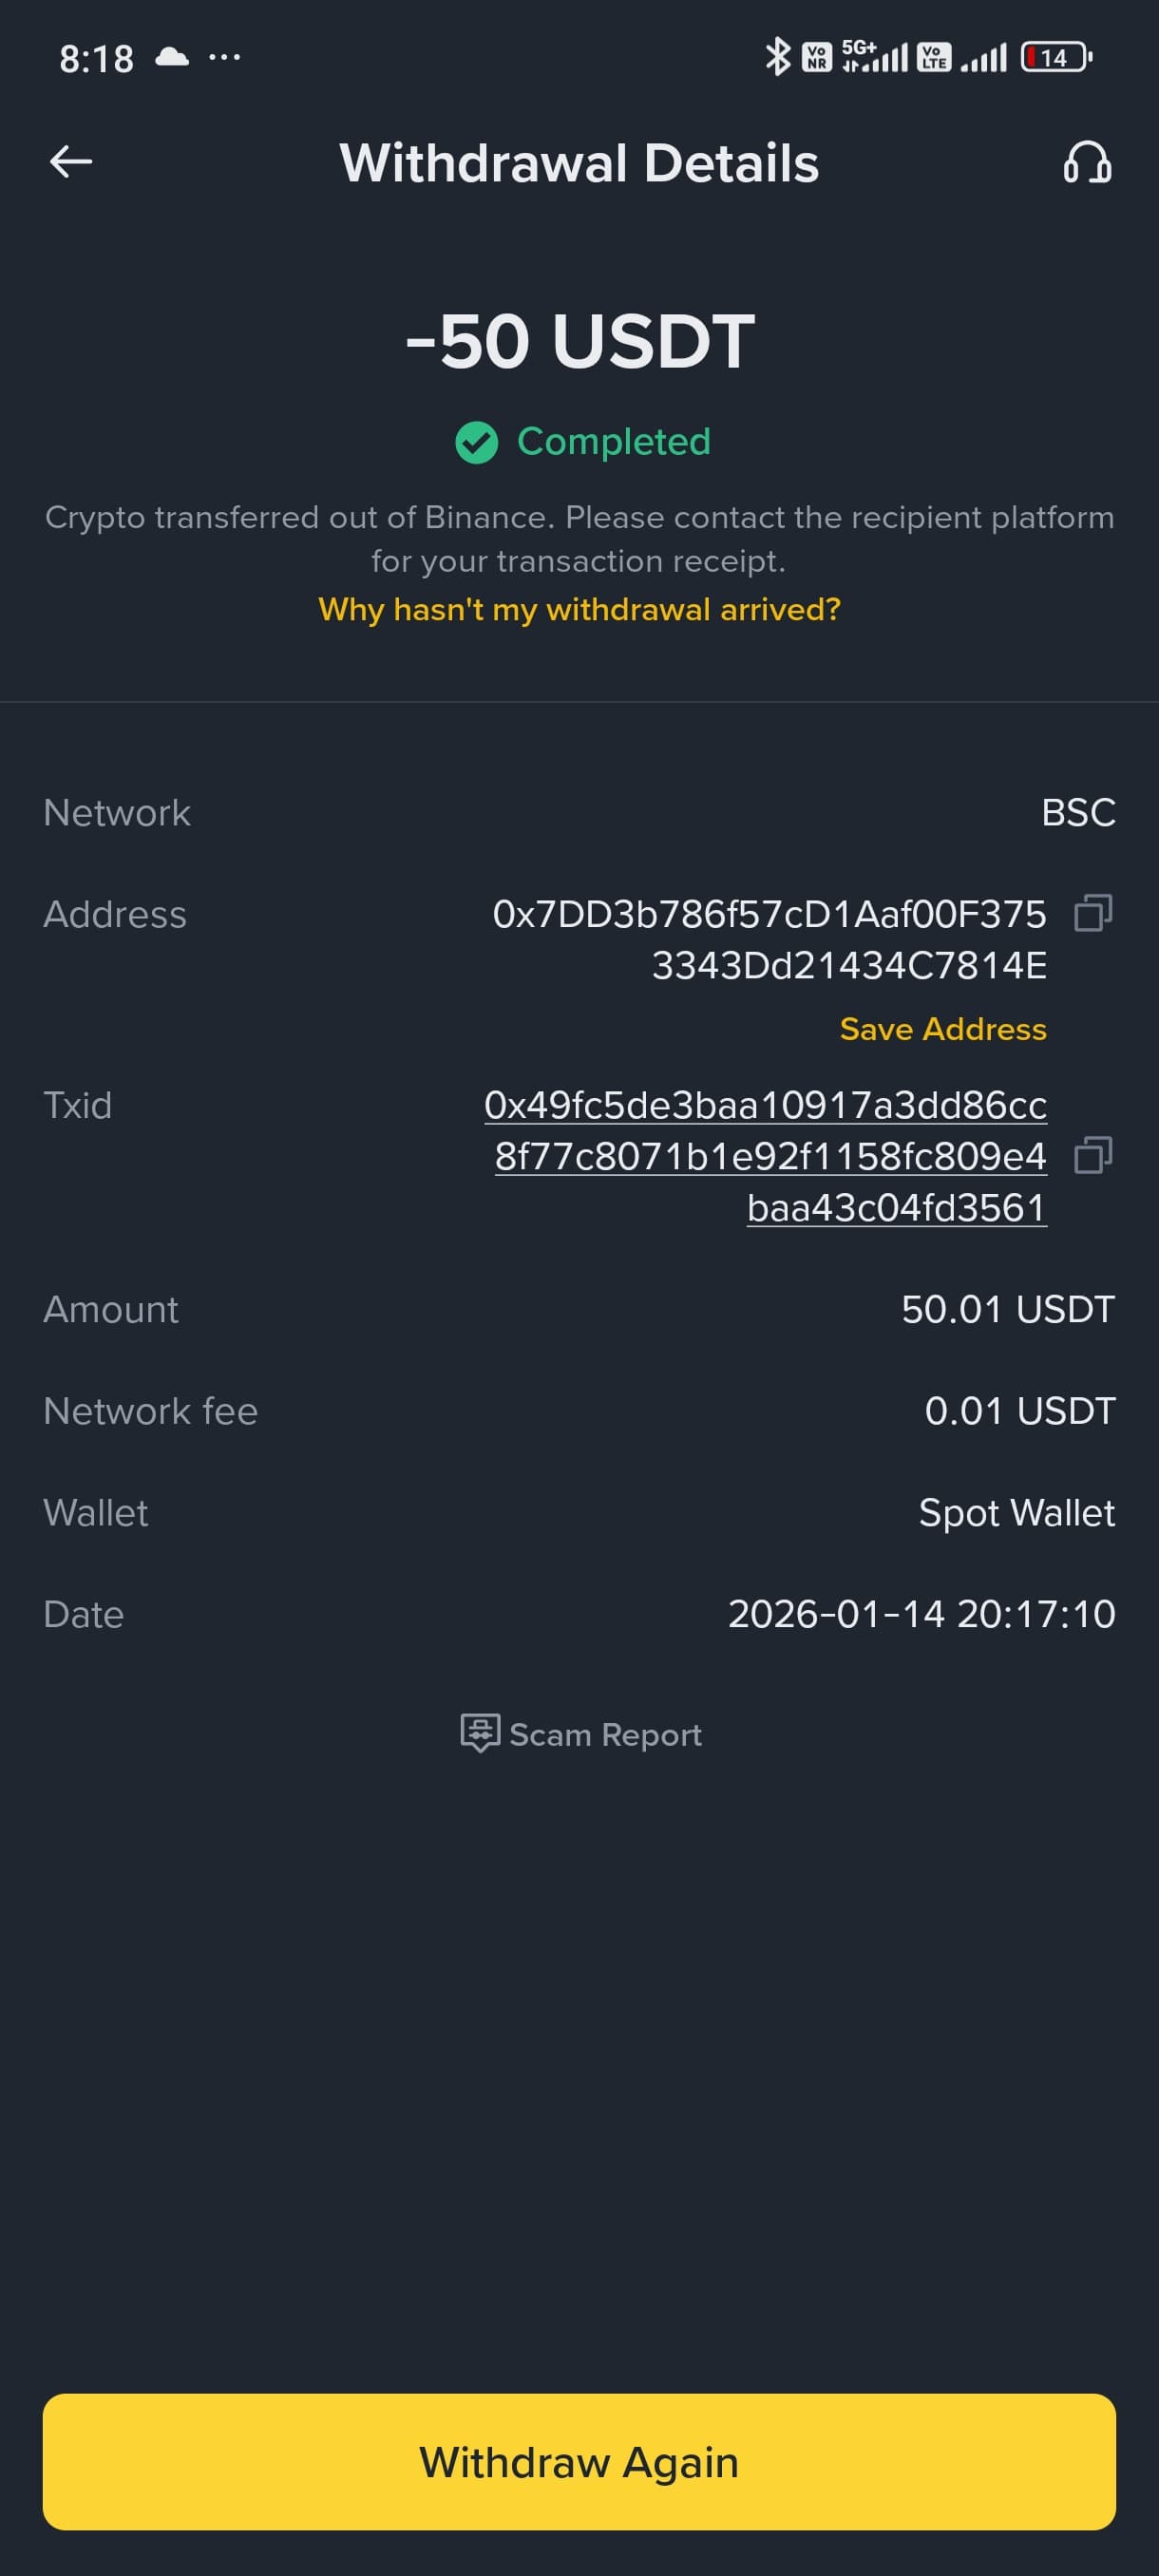Open customer support headset icon
Screen dimensions: 1159x2576
1086,162
